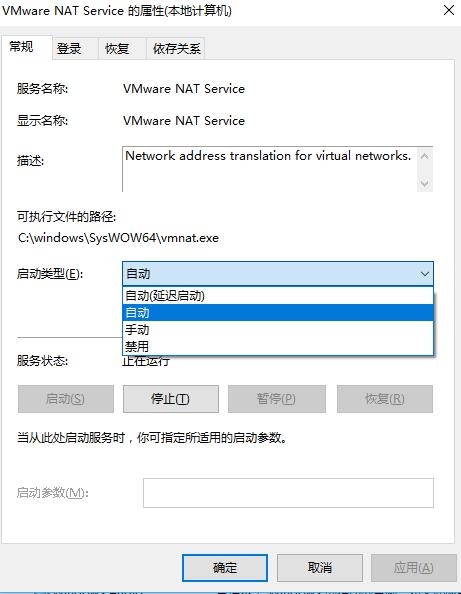Image resolution: width=461 pixels, height=594 pixels.
Task: Select 禁用 in startup type list
Action: [x=278, y=346]
